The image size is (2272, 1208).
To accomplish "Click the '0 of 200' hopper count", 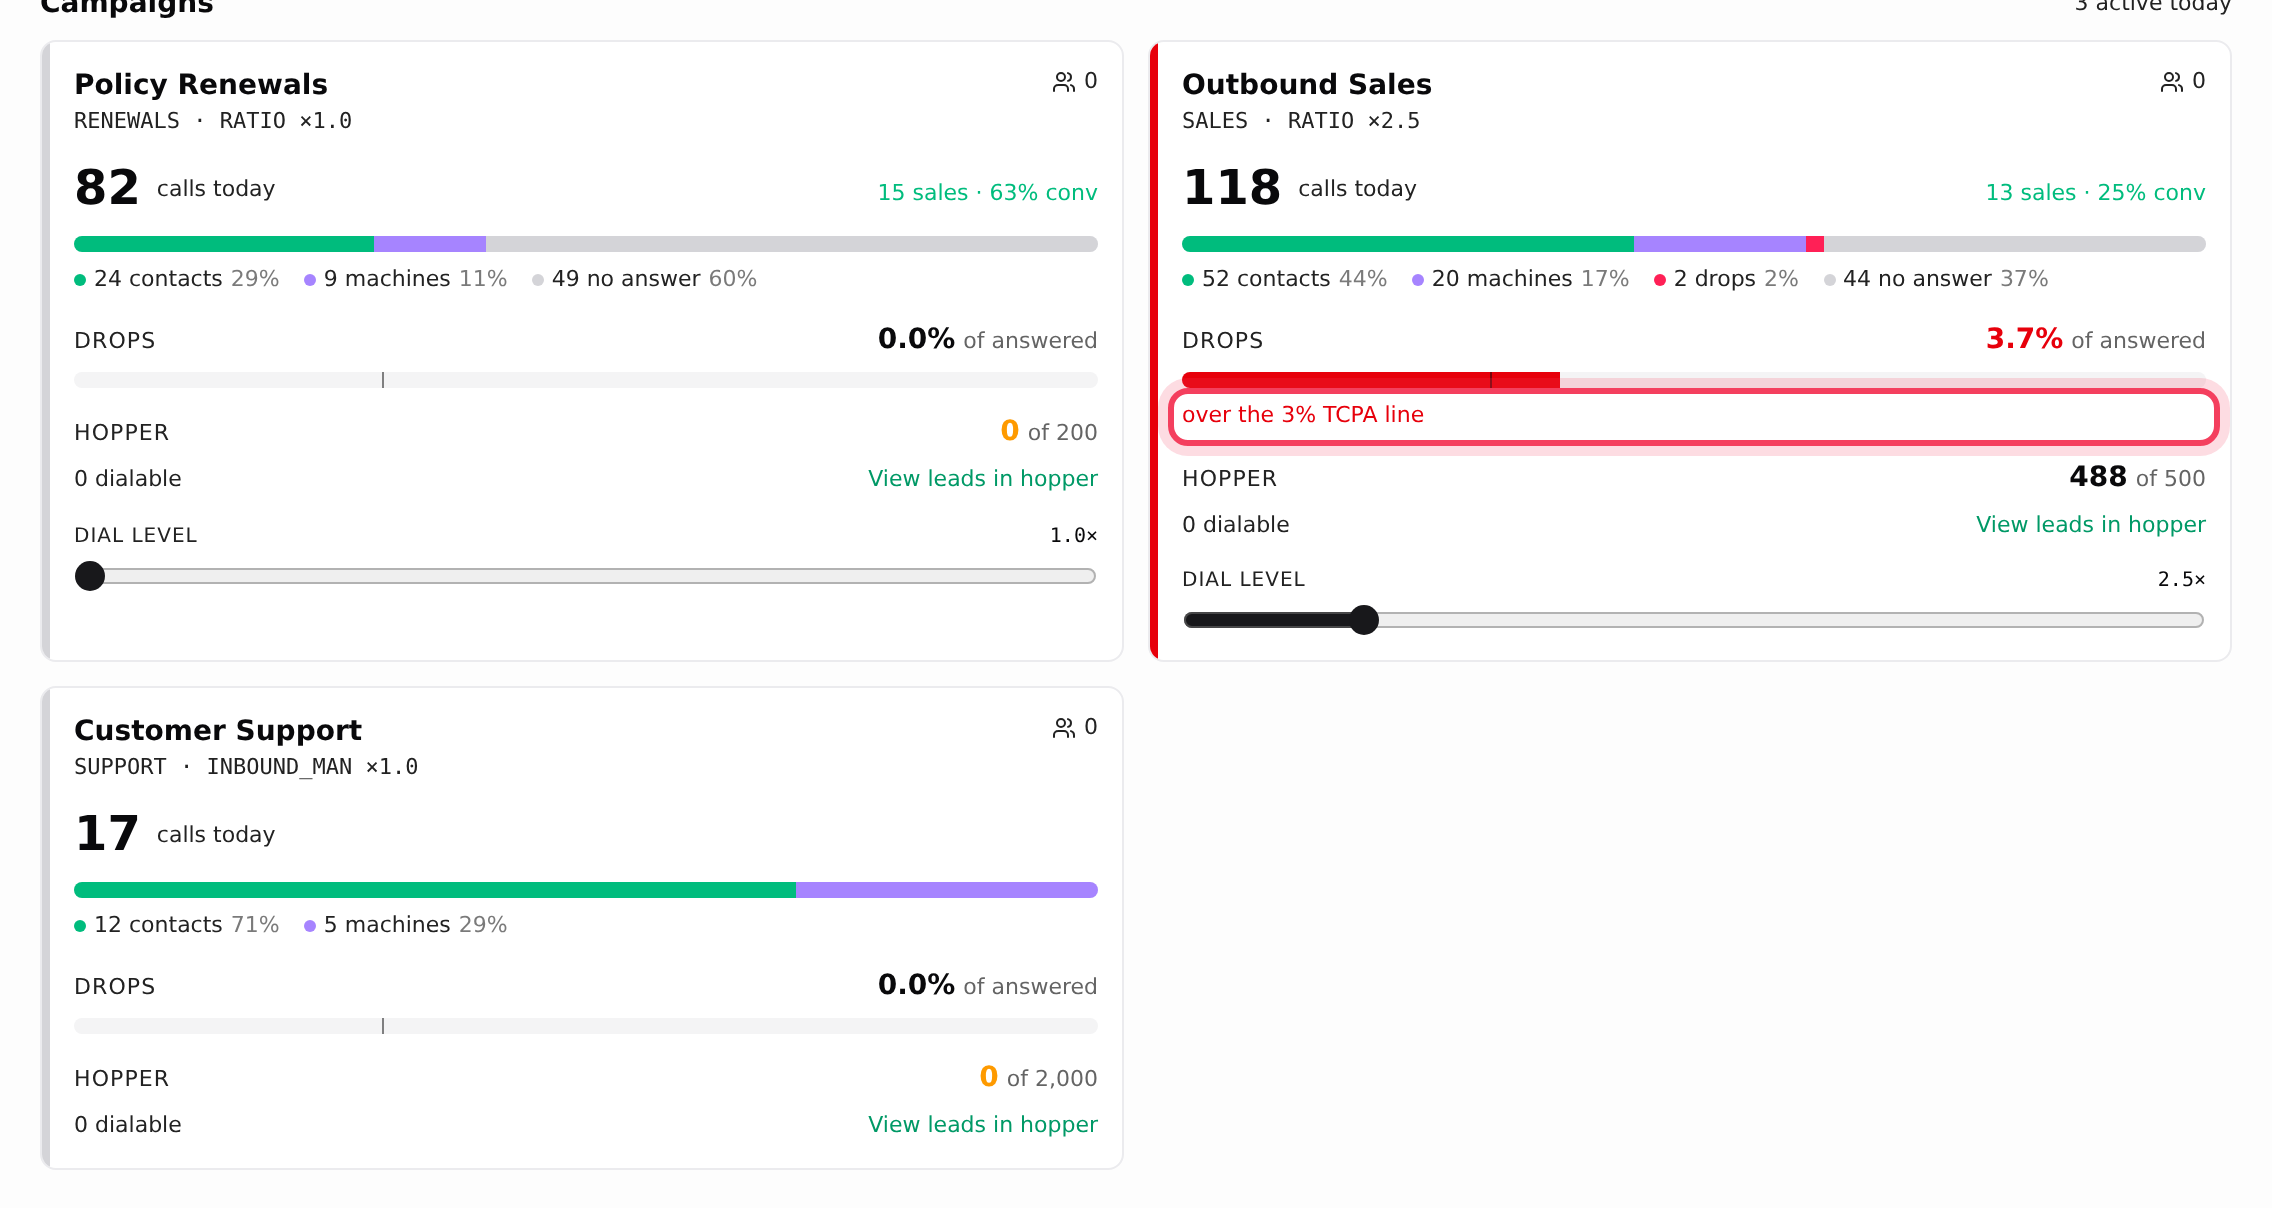I will coord(1049,432).
